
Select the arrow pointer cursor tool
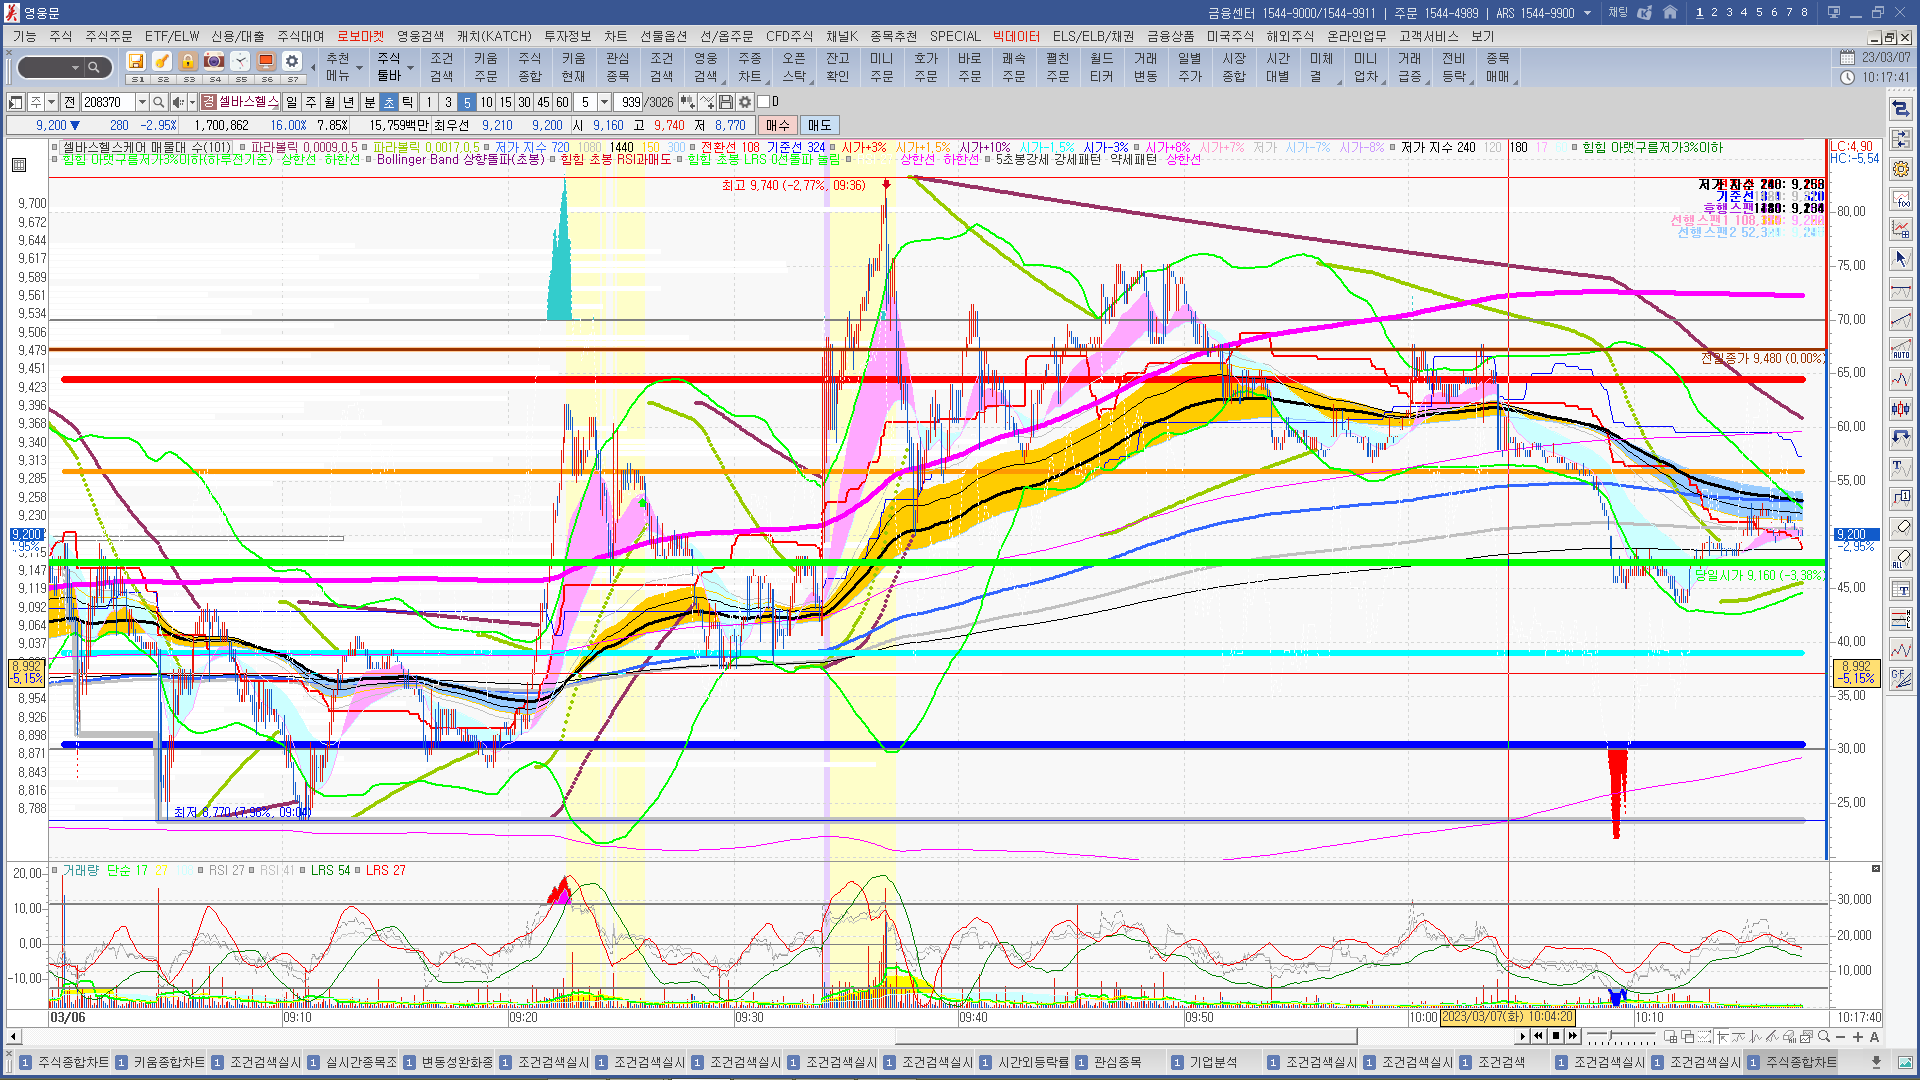tap(1901, 259)
